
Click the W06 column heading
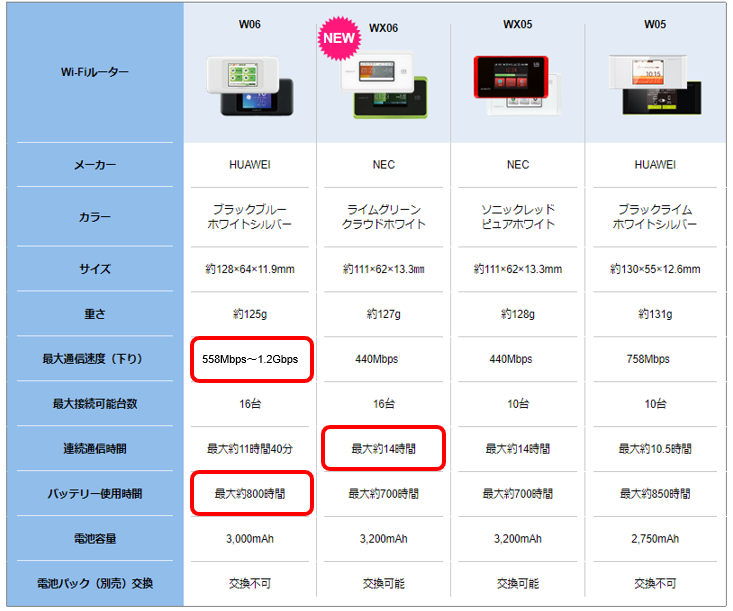click(x=250, y=24)
